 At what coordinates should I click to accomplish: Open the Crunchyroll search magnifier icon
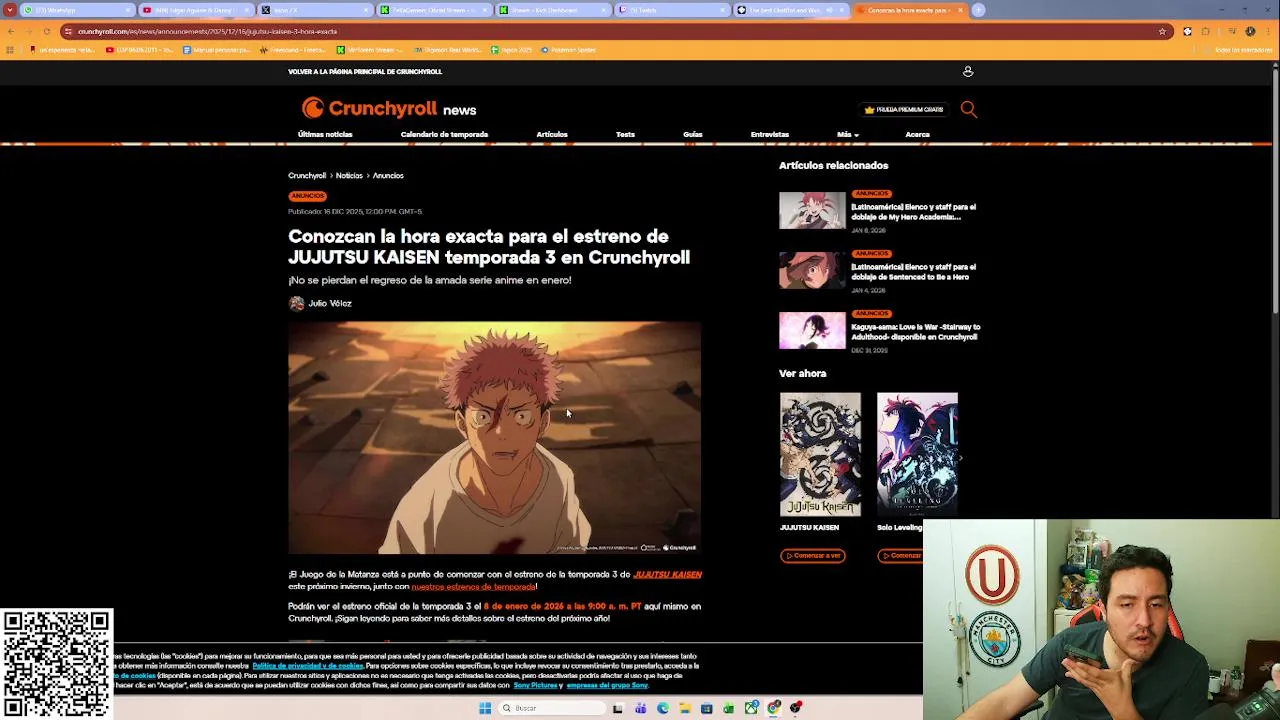pos(968,109)
